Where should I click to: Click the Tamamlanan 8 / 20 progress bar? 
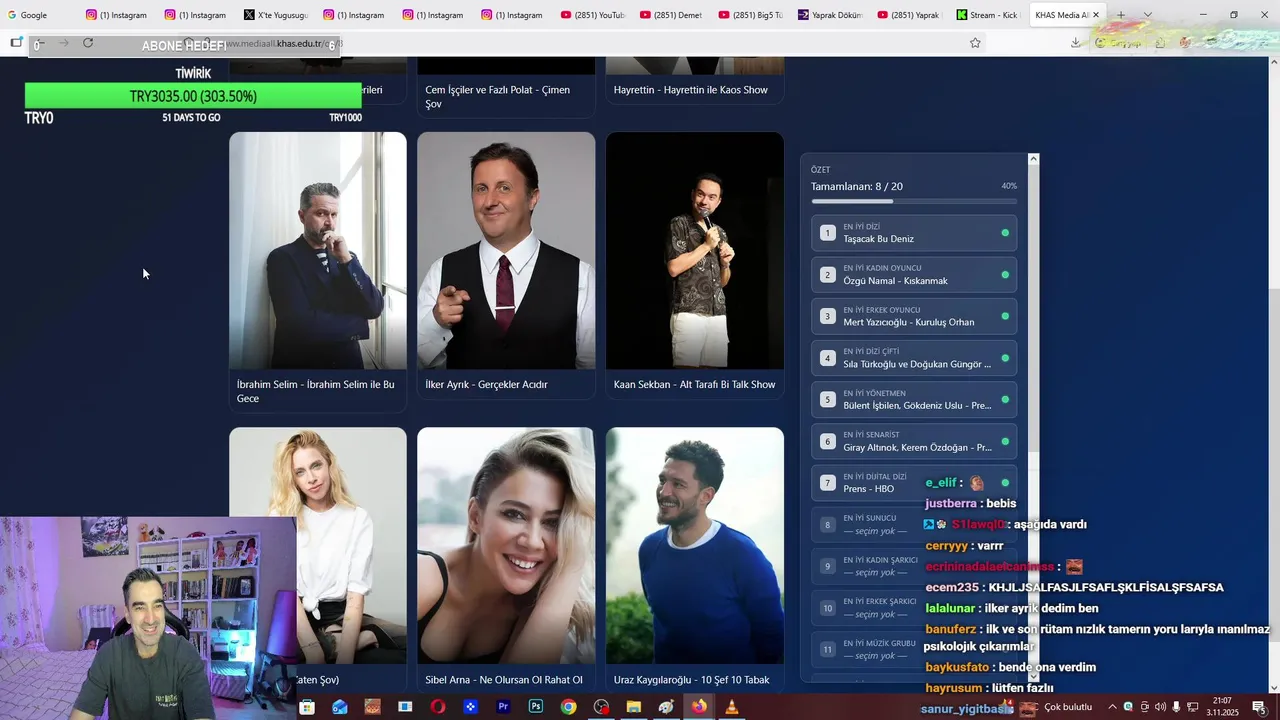point(914,201)
